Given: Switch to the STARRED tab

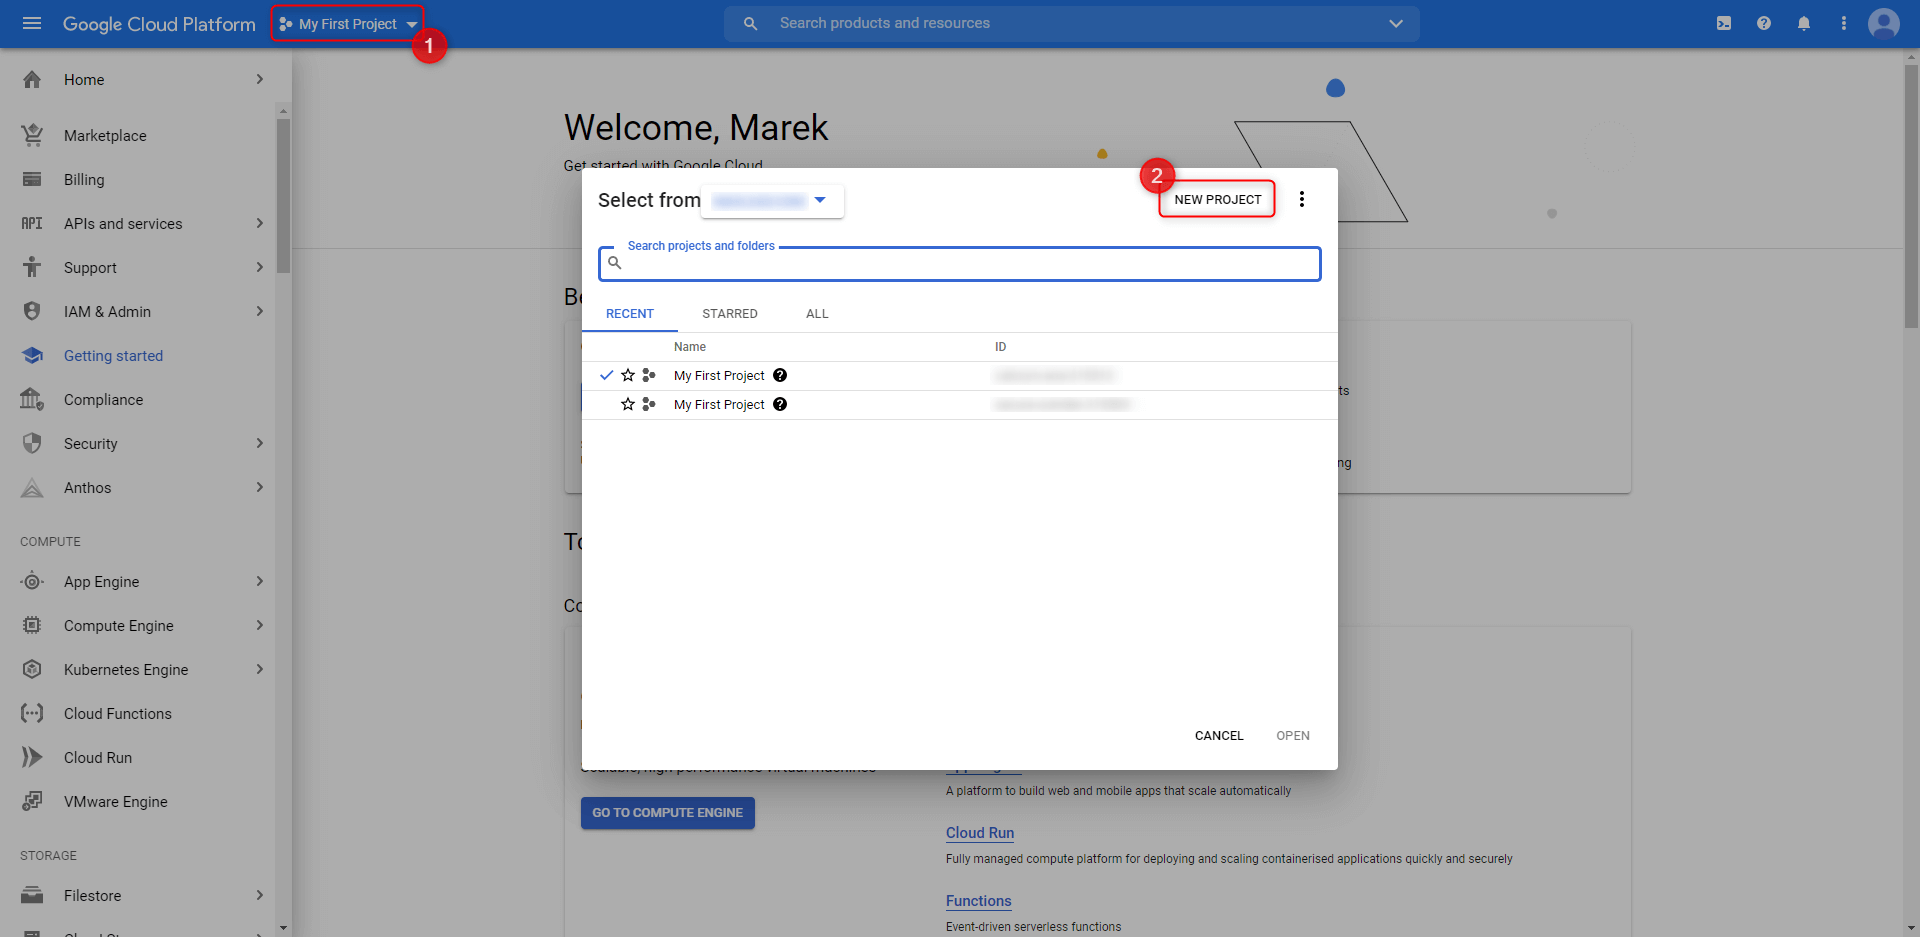Looking at the screenshot, I should [730, 313].
